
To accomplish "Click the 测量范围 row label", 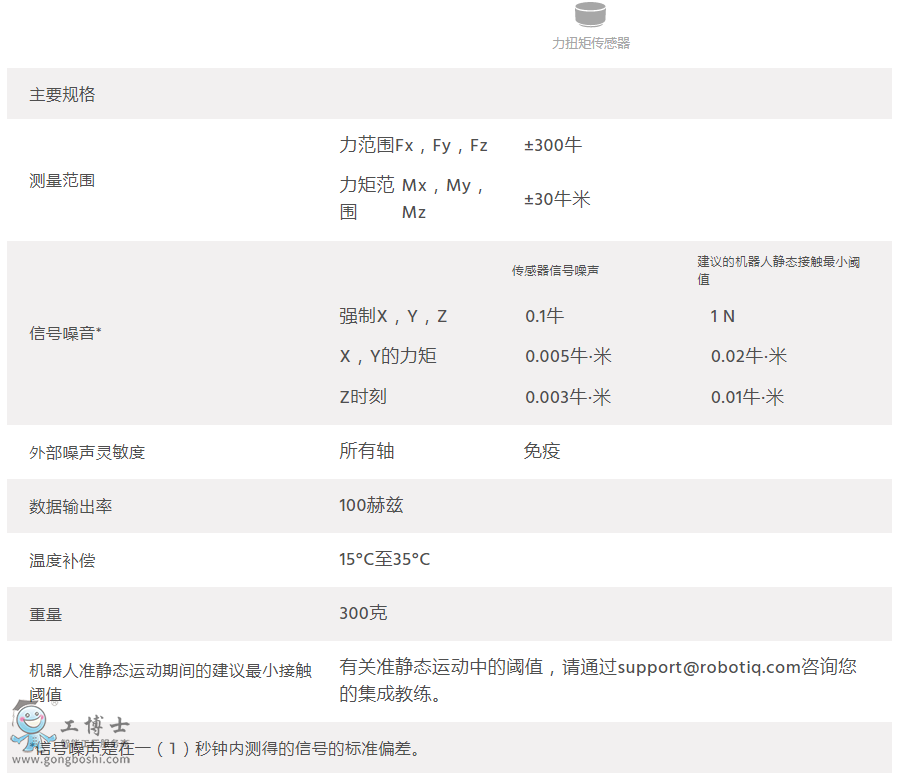I will (62, 181).
